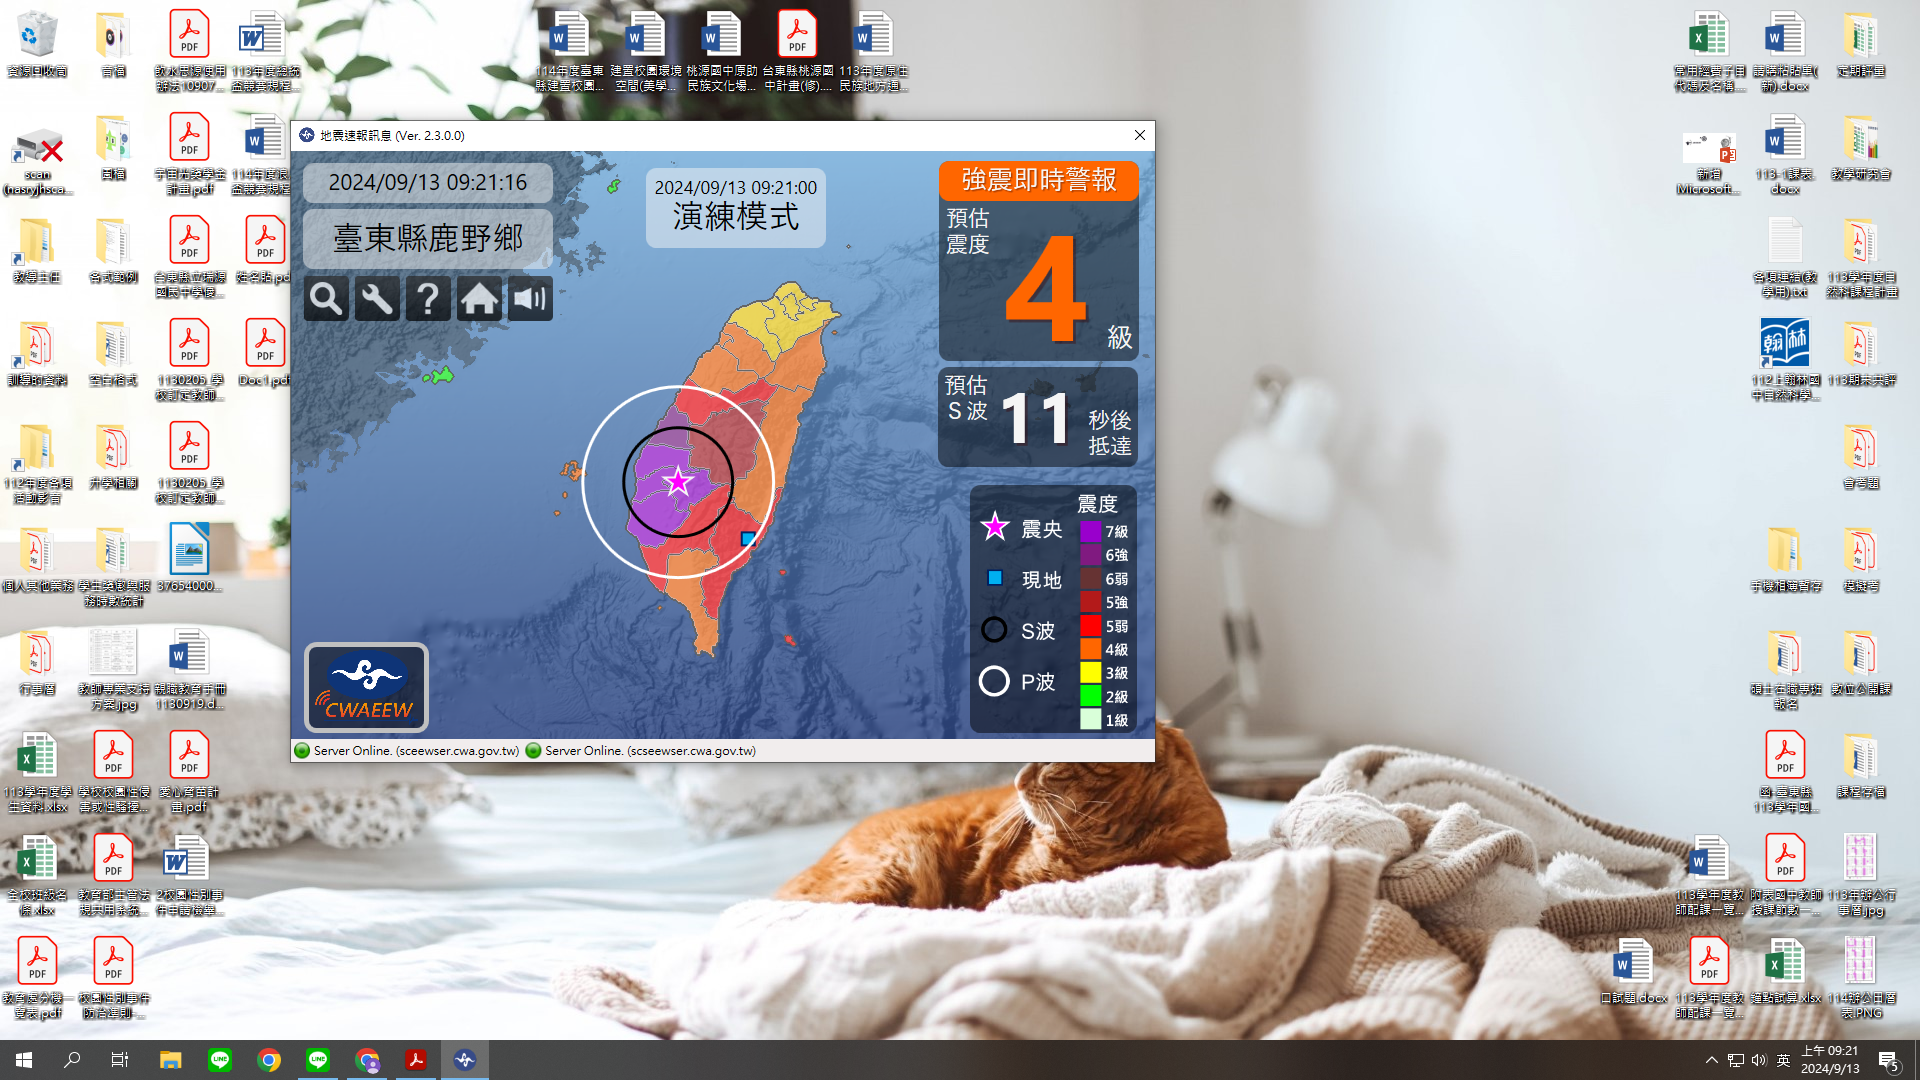This screenshot has height=1080, width=1920.
Task: Show hidden tray icons chevron
Action: [1711, 1060]
